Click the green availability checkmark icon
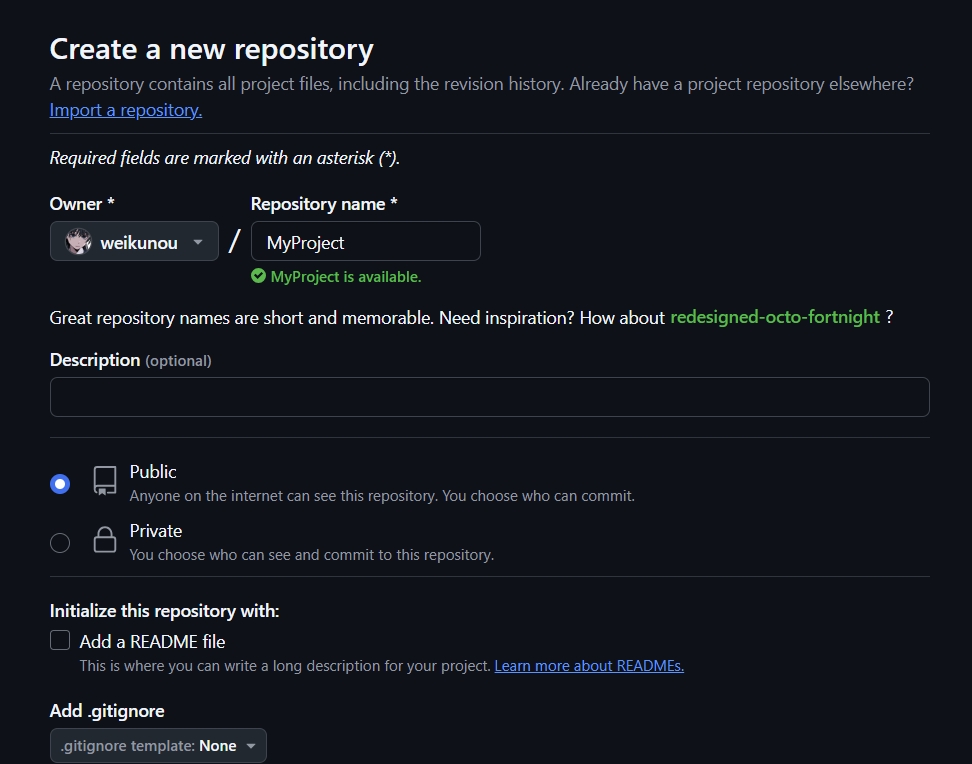The image size is (972, 764). click(258, 276)
